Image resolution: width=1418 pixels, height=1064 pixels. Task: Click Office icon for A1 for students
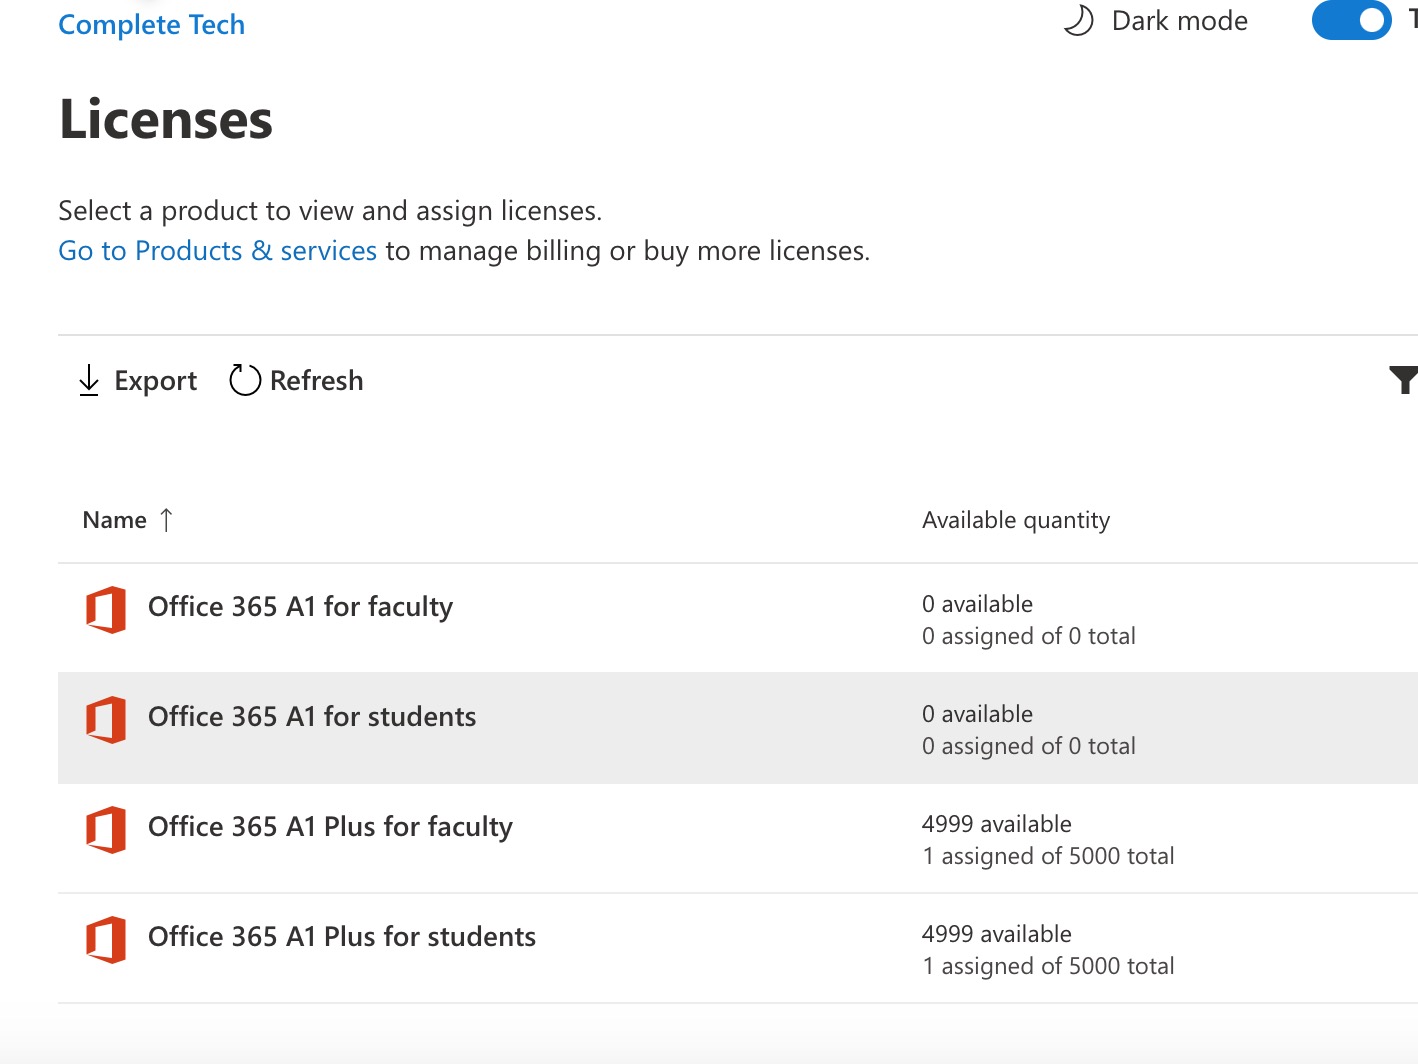(x=106, y=720)
